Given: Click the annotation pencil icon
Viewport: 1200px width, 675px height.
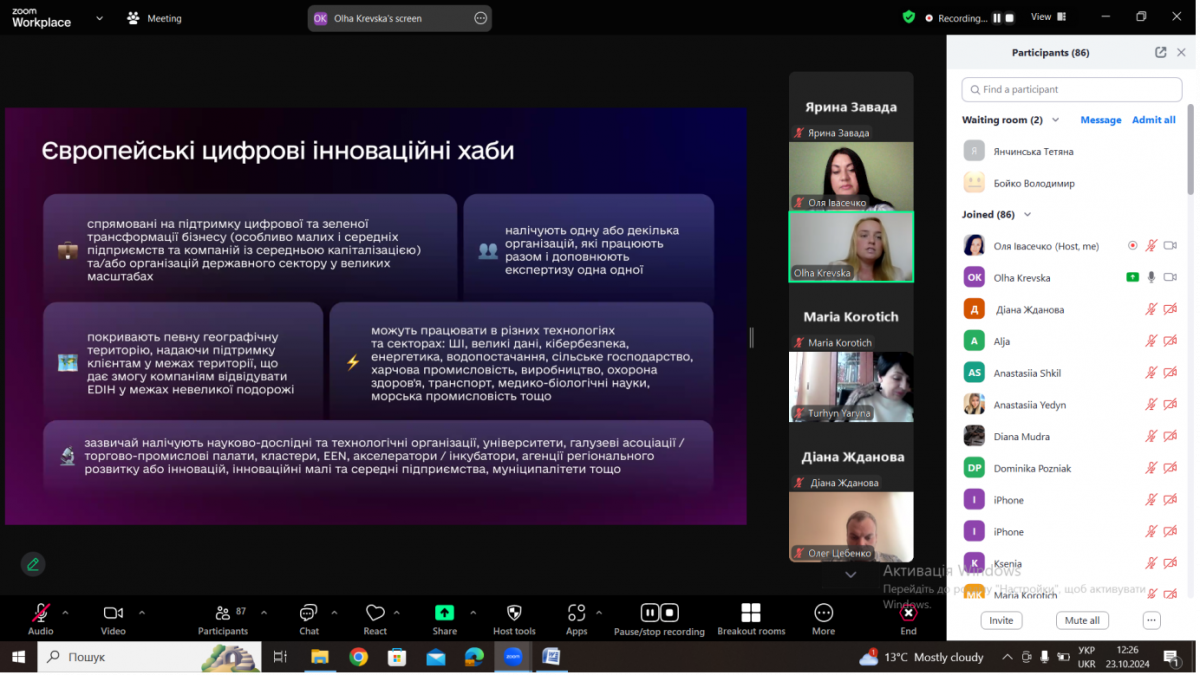Looking at the screenshot, I should click(33, 564).
